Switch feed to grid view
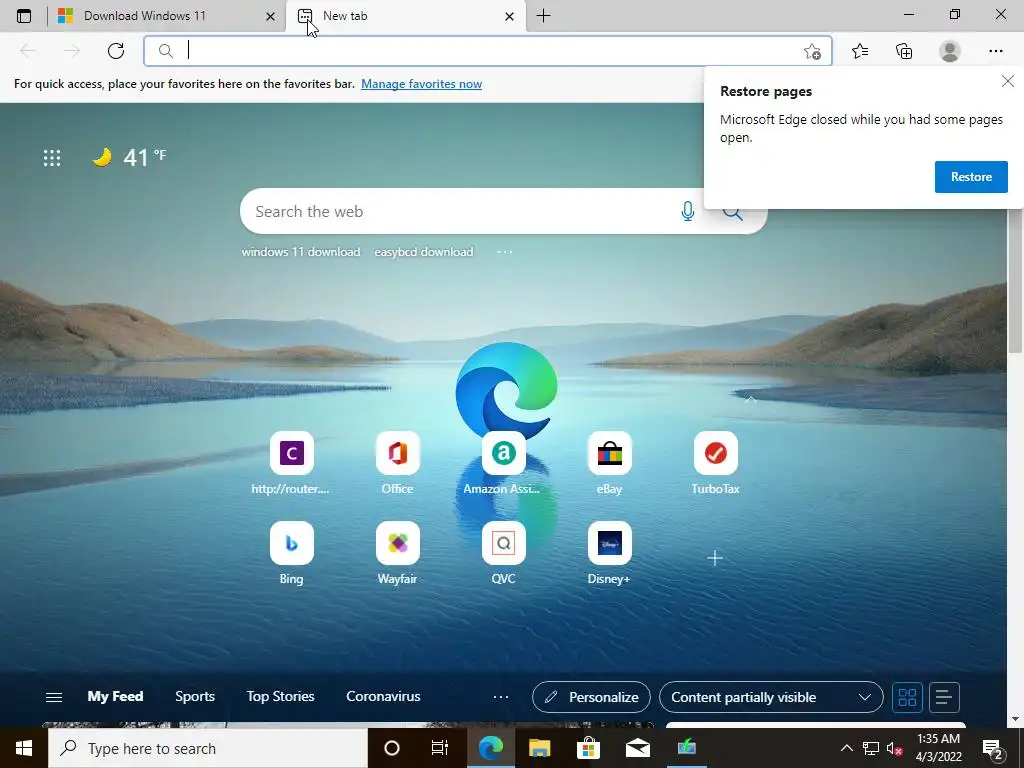This screenshot has height=768, width=1024. [x=907, y=697]
